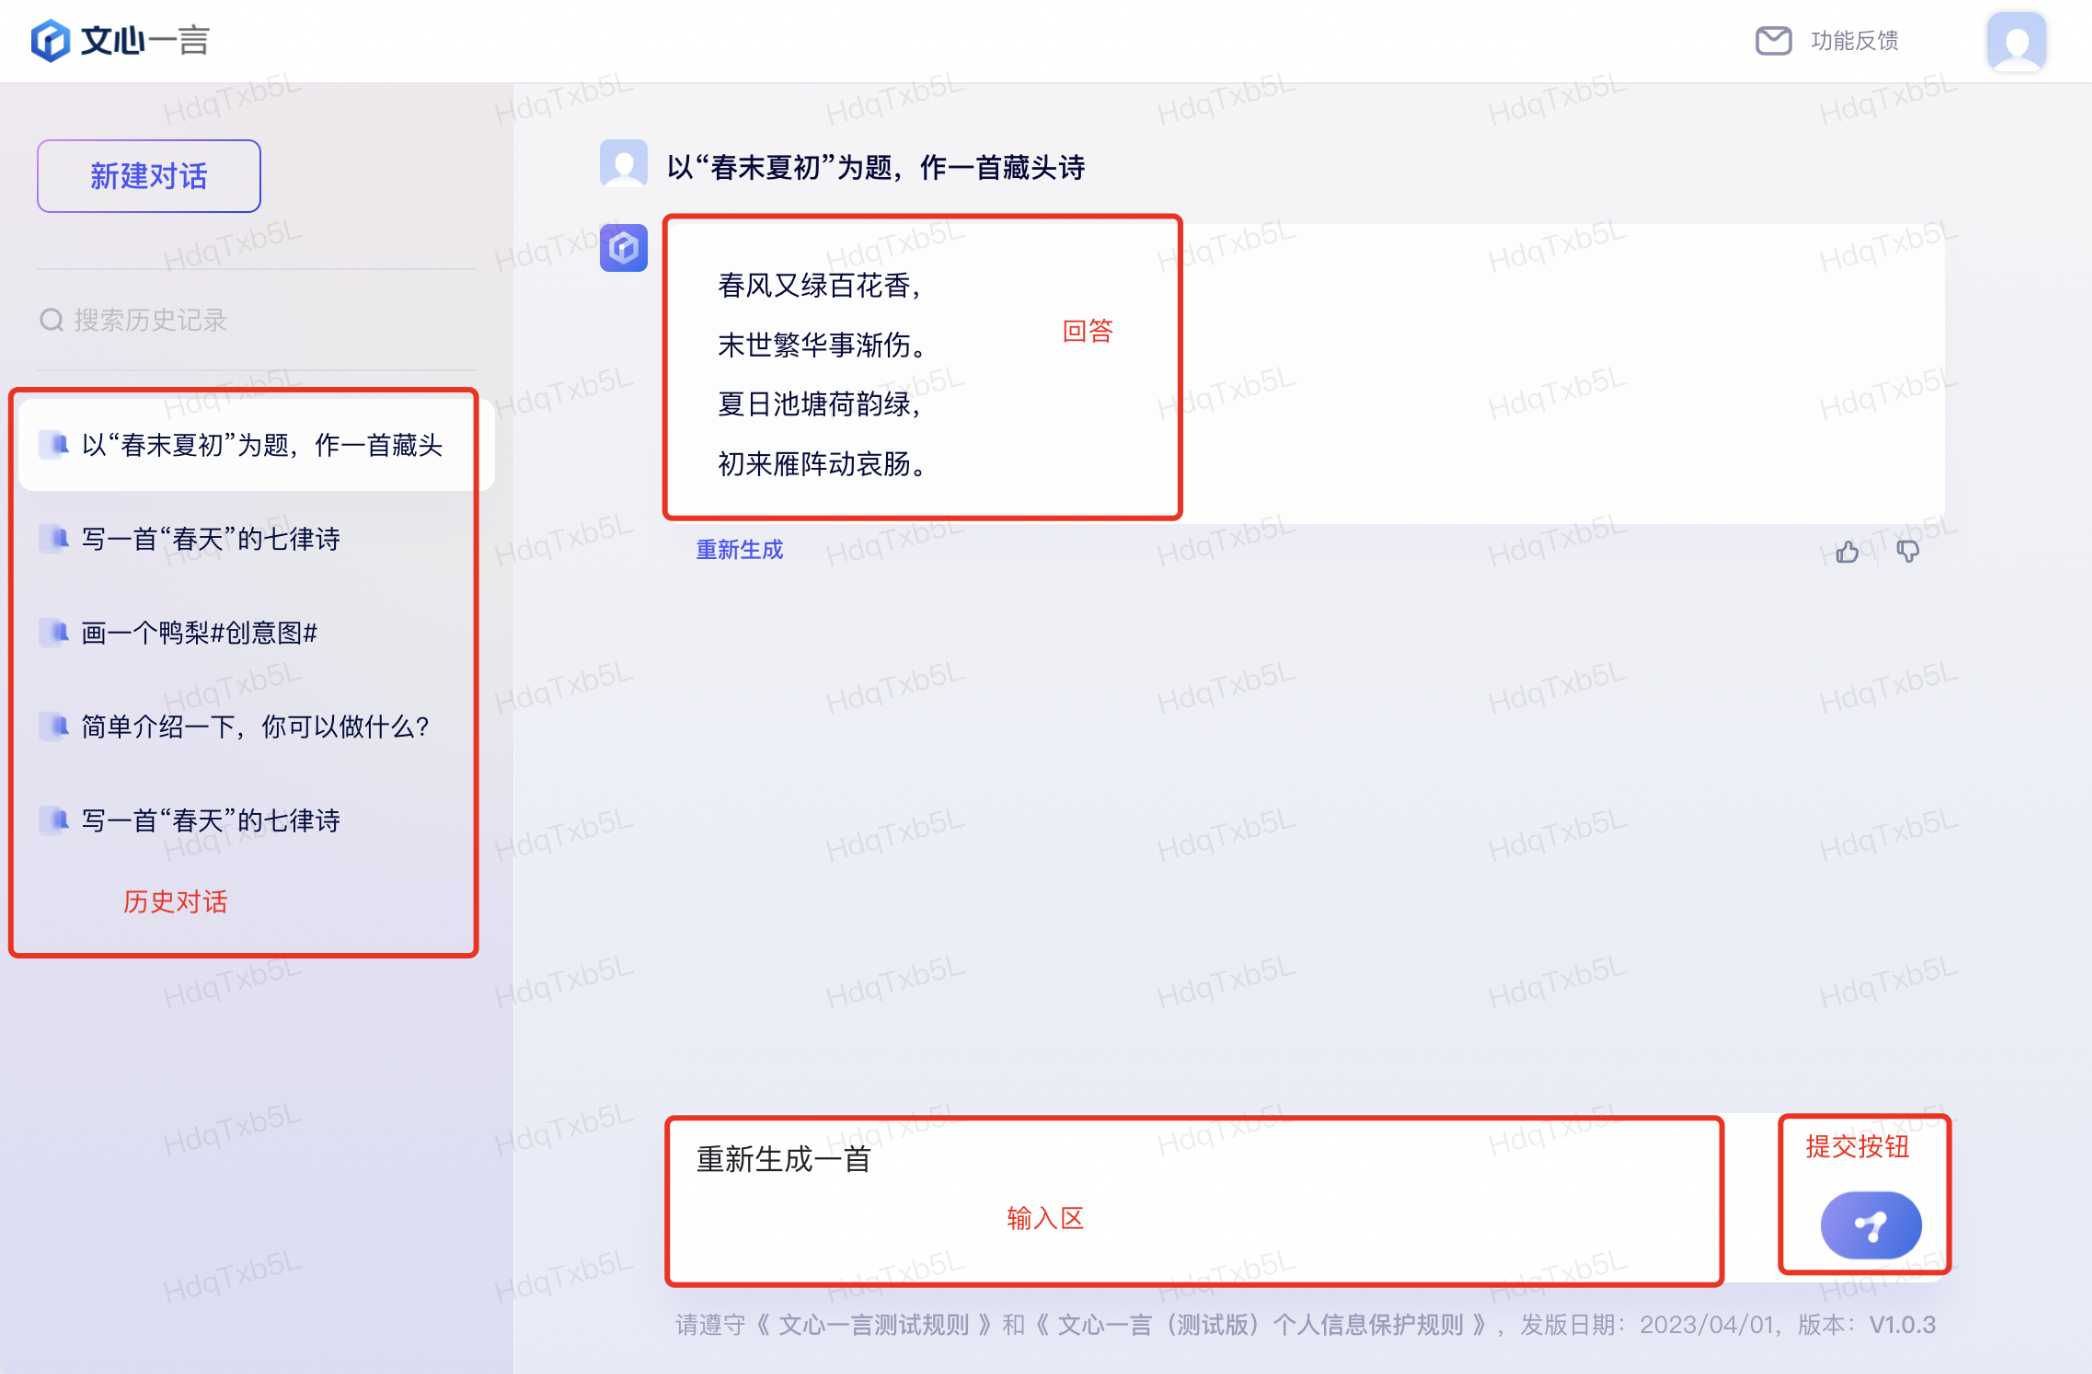Click the thumbs-up like icon
The height and width of the screenshot is (1374, 2092).
(x=1846, y=552)
